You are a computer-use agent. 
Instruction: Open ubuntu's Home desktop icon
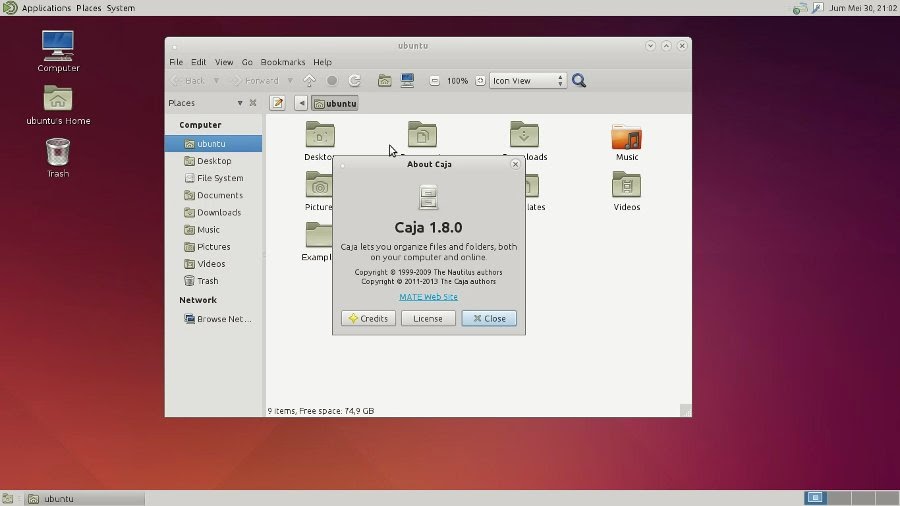pos(58,105)
